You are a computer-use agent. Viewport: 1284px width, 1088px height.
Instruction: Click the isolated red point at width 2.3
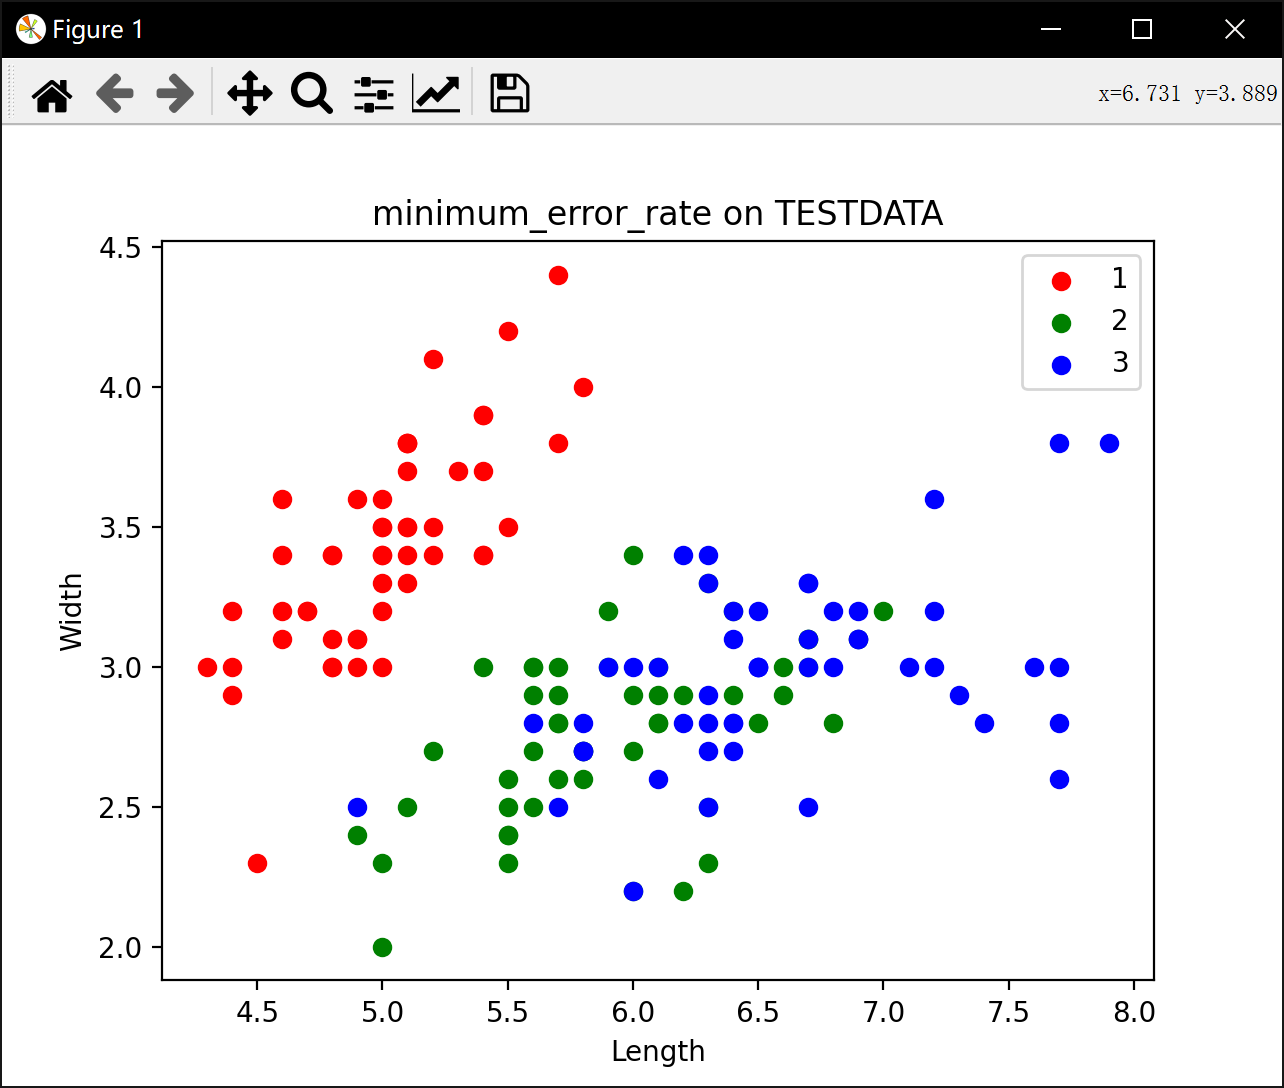(257, 863)
